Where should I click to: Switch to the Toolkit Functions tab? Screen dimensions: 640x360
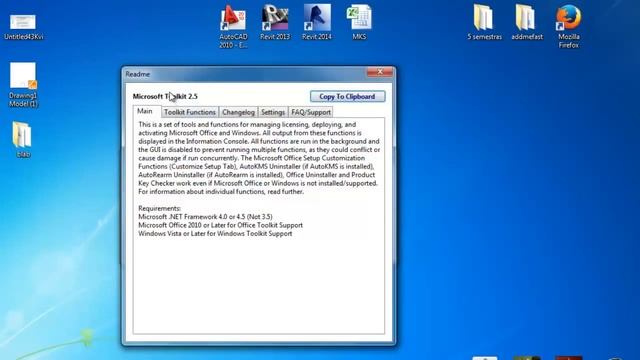pyautogui.click(x=190, y=112)
